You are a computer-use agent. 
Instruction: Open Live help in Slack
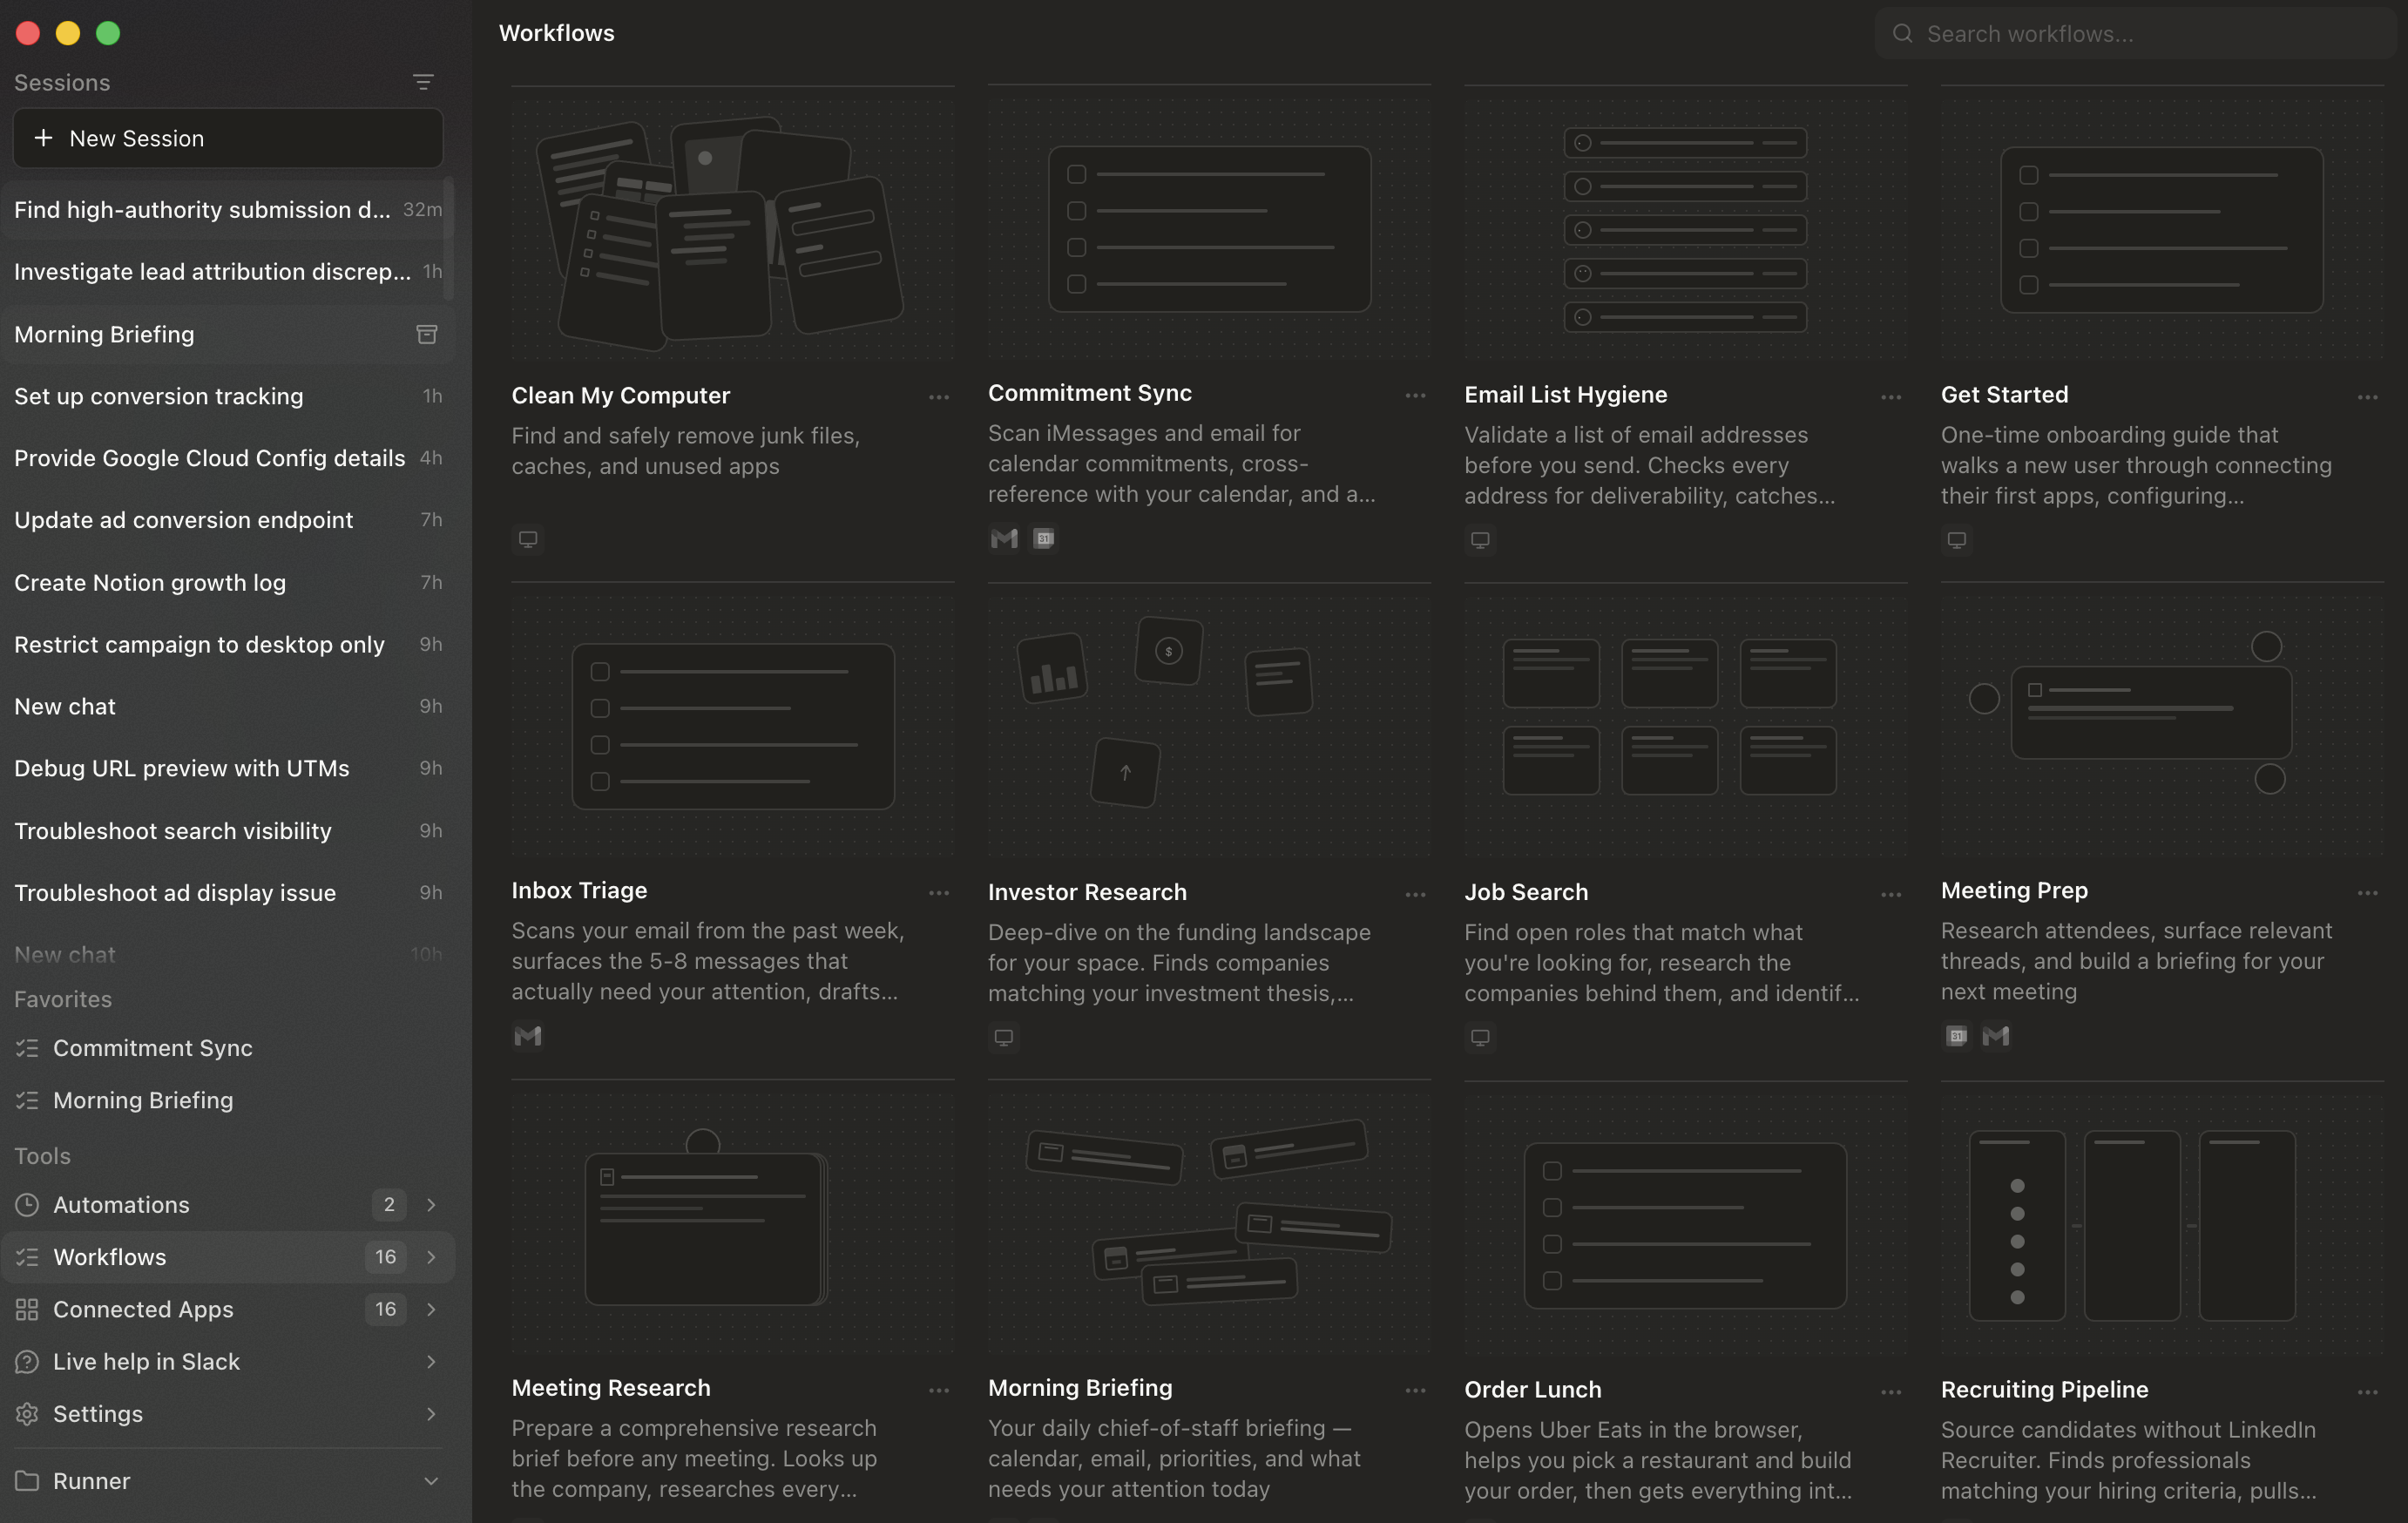pos(146,1362)
